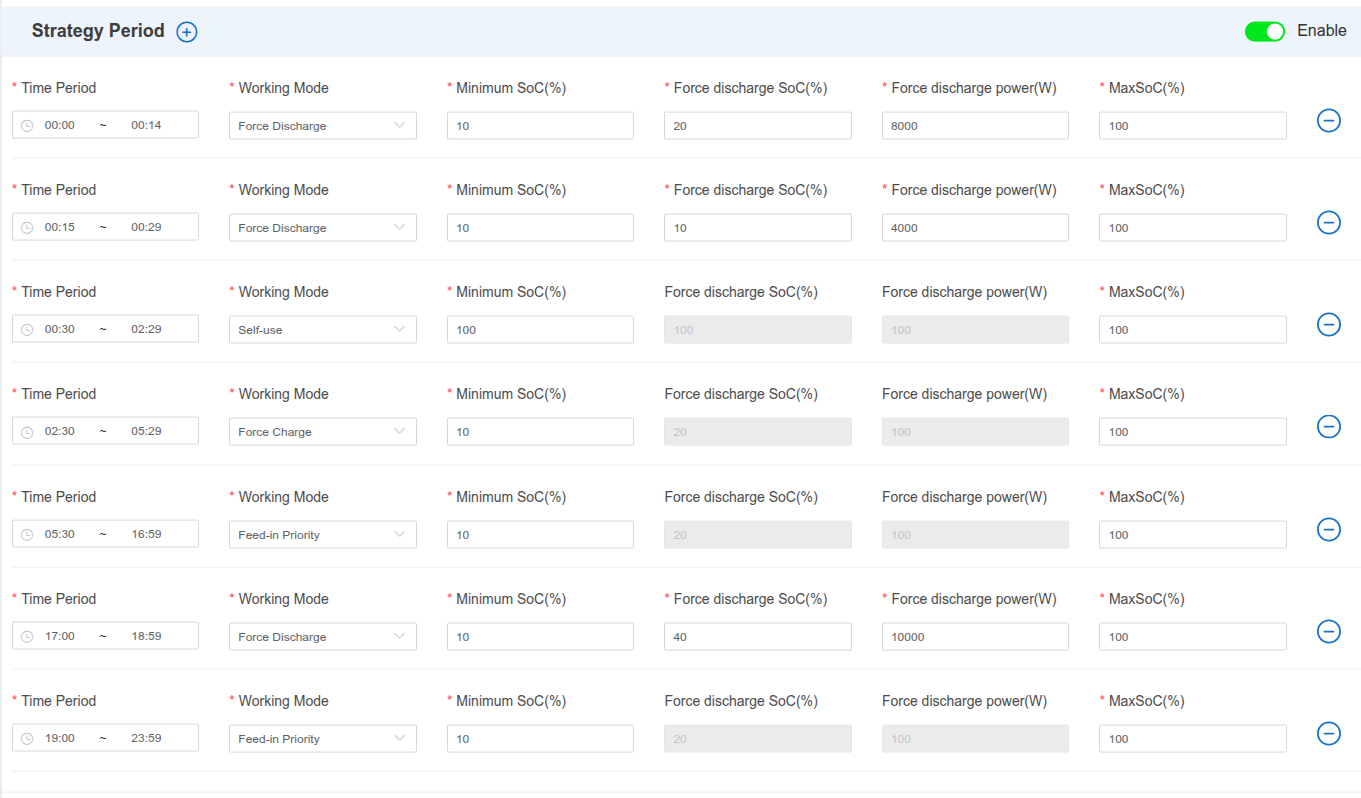Remove the 19:00 ~ 23:59 period row
Screen dimensions: 1361x798
[x=1328, y=734]
